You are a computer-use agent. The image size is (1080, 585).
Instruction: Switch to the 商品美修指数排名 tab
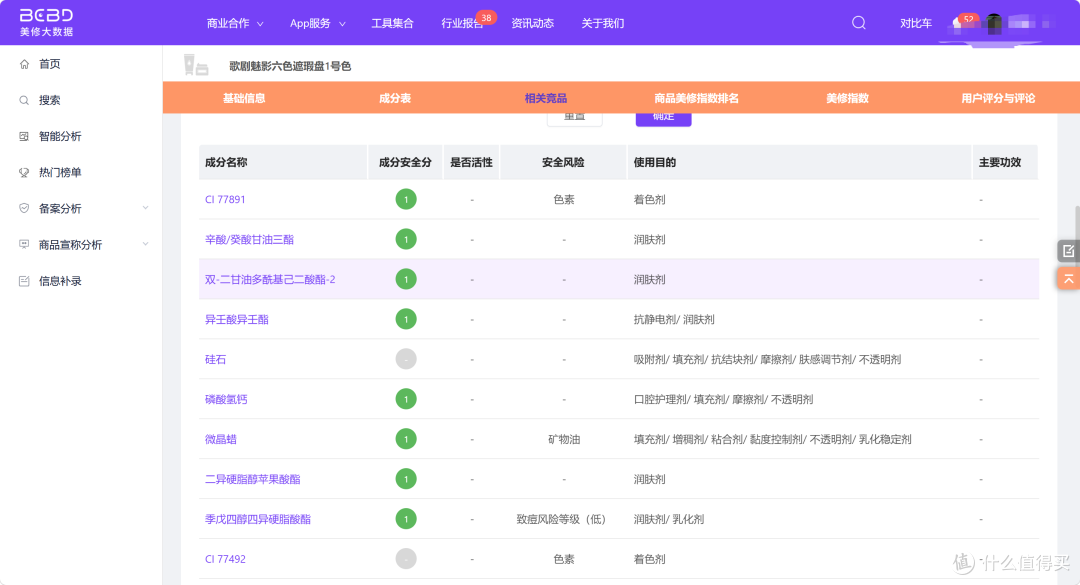[696, 98]
